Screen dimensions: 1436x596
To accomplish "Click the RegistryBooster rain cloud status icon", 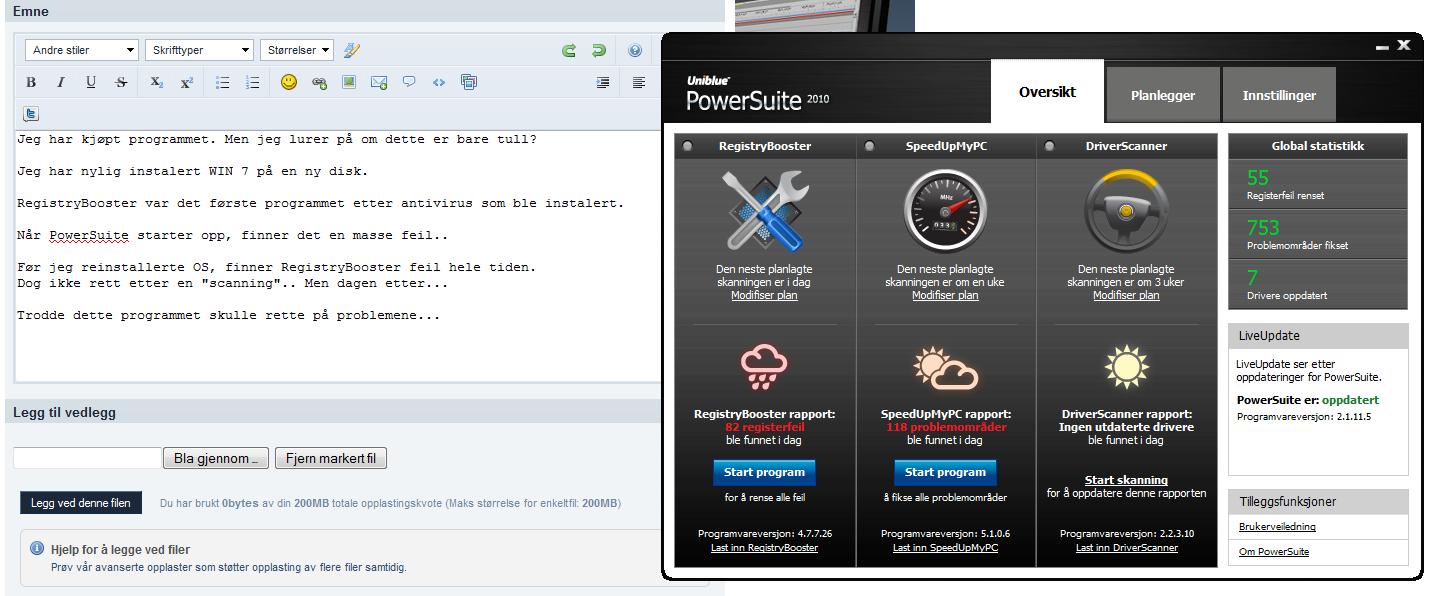I will tap(765, 367).
